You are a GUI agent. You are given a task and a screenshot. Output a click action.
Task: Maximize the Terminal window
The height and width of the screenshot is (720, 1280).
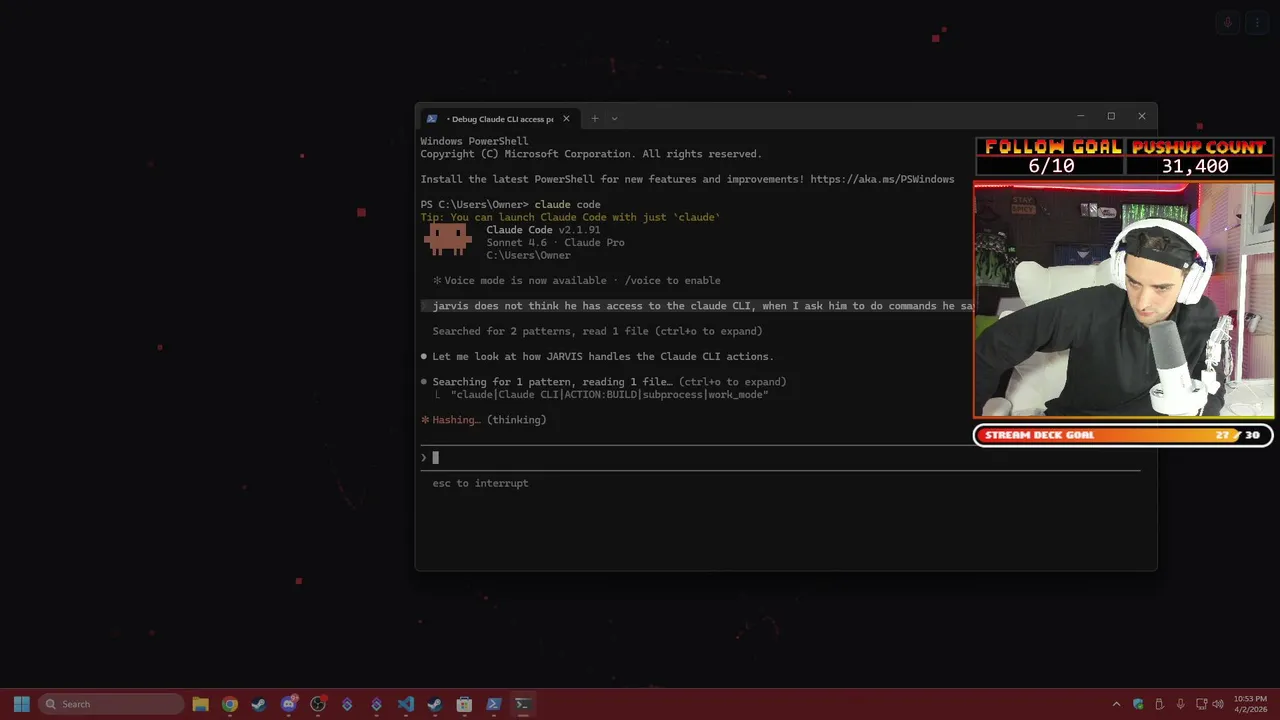pos(1111,116)
